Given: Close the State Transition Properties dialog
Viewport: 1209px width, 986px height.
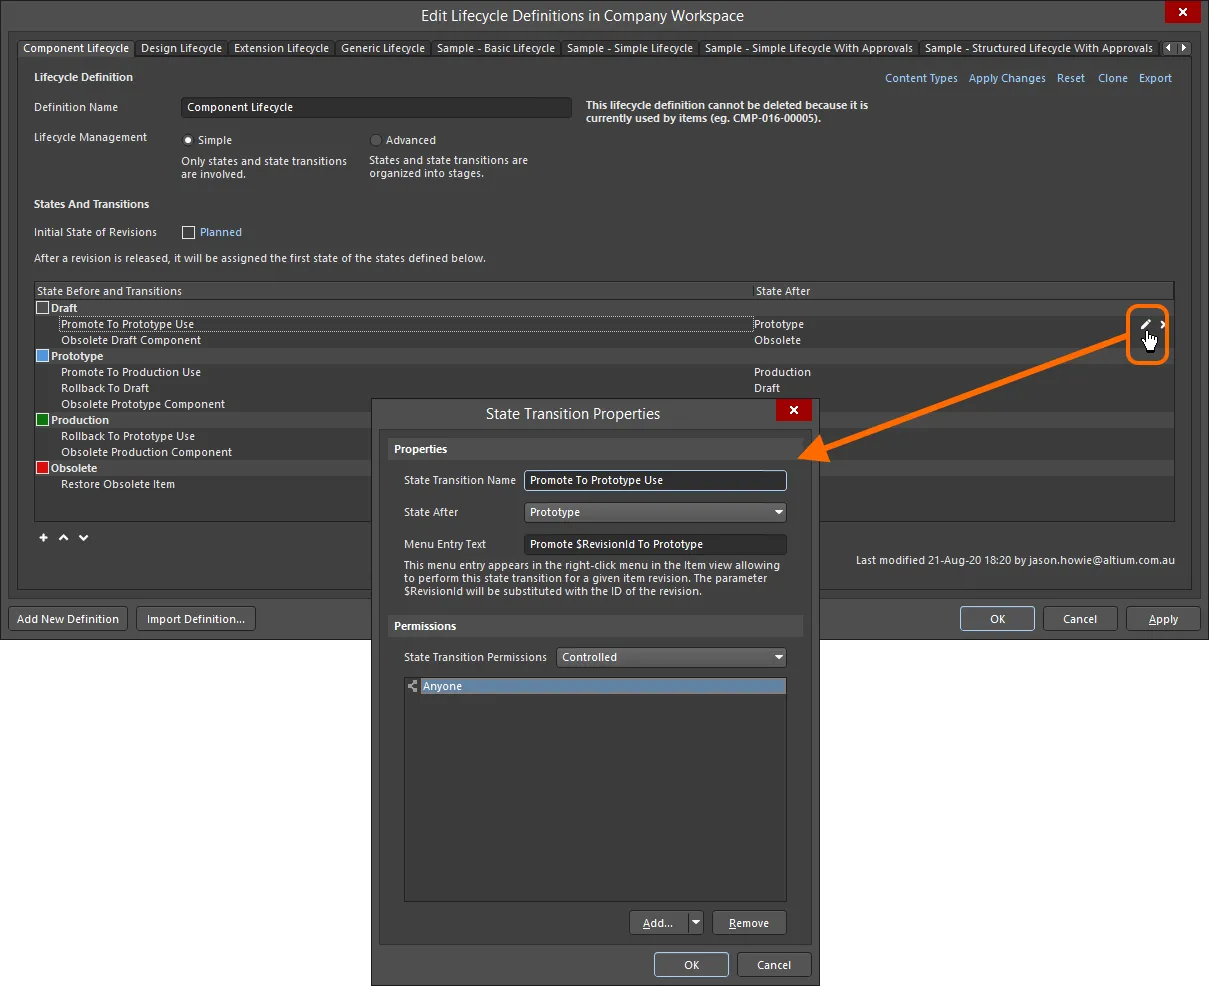Looking at the screenshot, I should tap(793, 410).
